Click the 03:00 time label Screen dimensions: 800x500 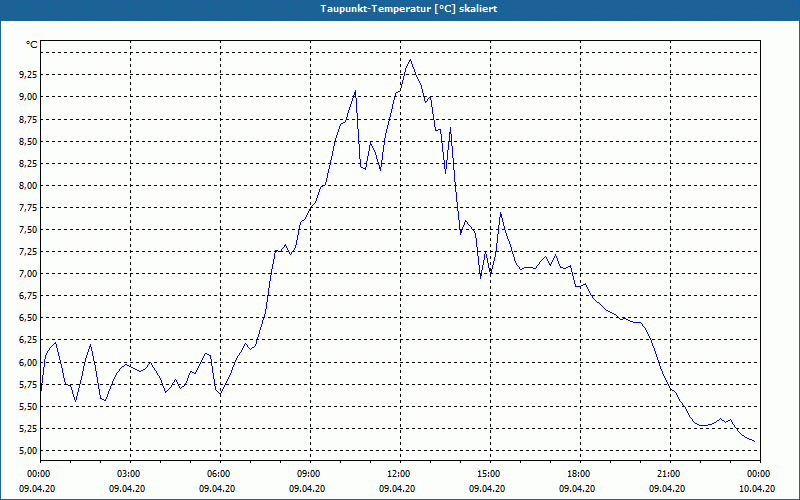pyautogui.click(x=131, y=474)
